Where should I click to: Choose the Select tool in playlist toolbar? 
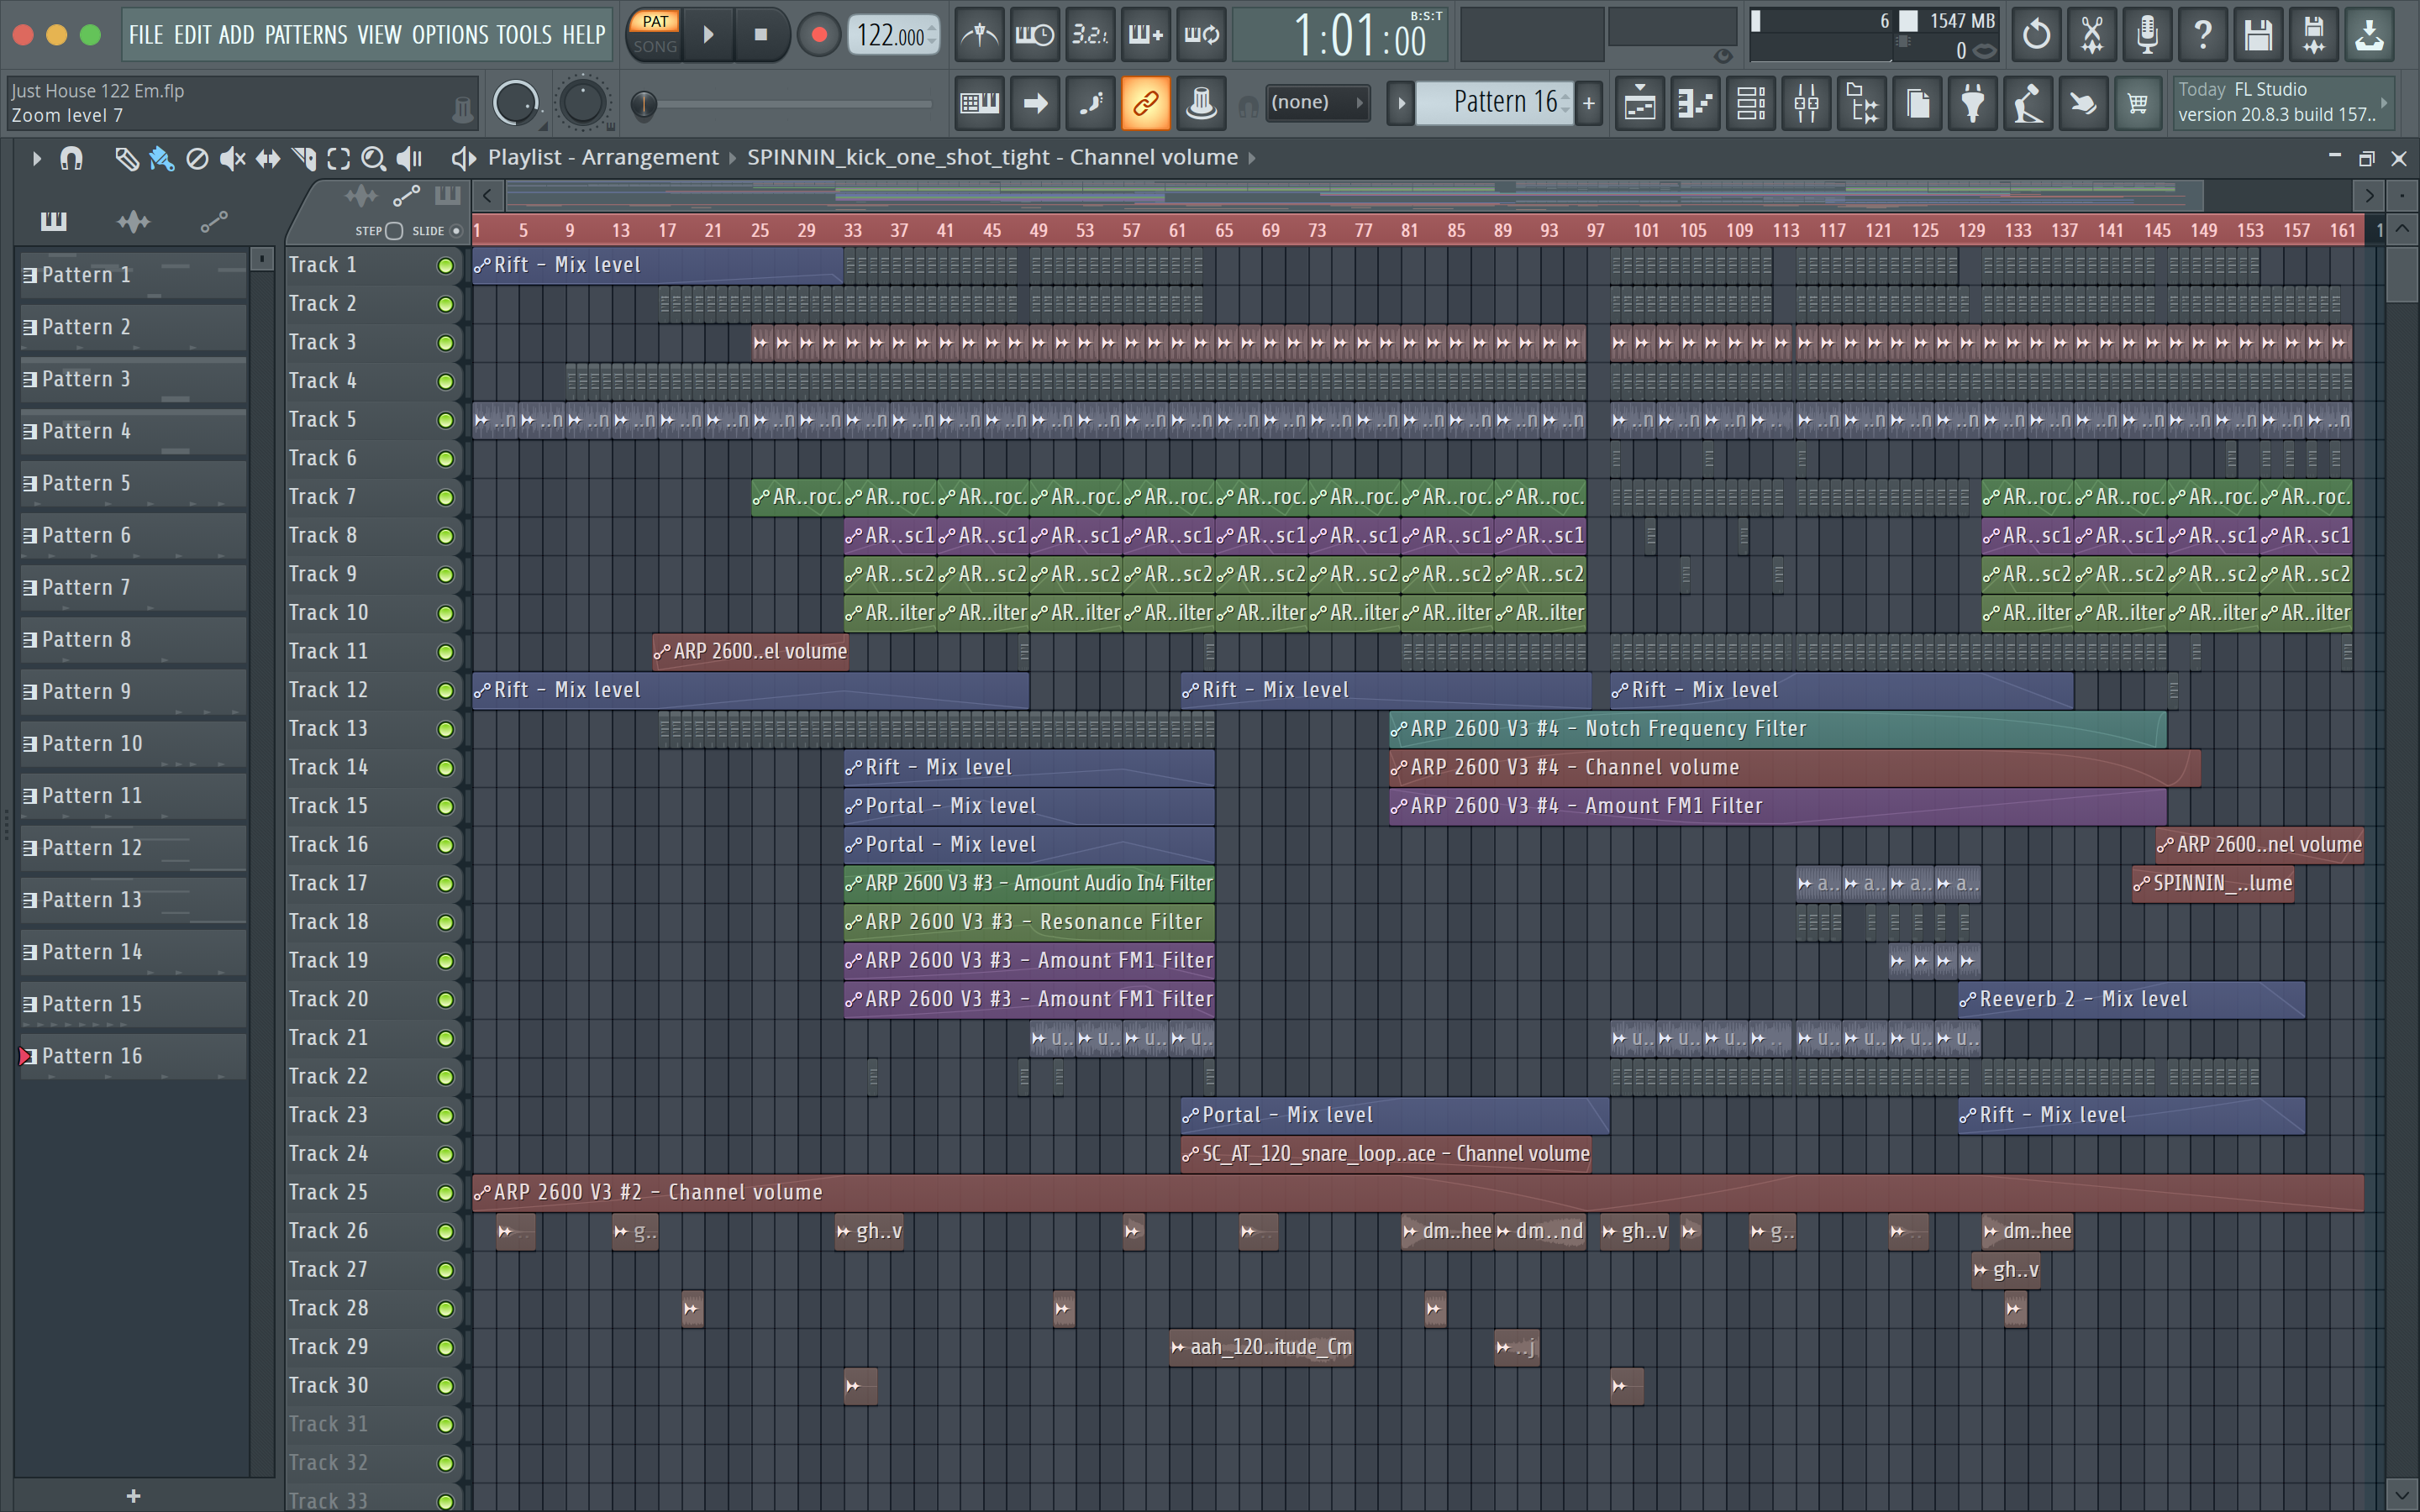coord(338,158)
